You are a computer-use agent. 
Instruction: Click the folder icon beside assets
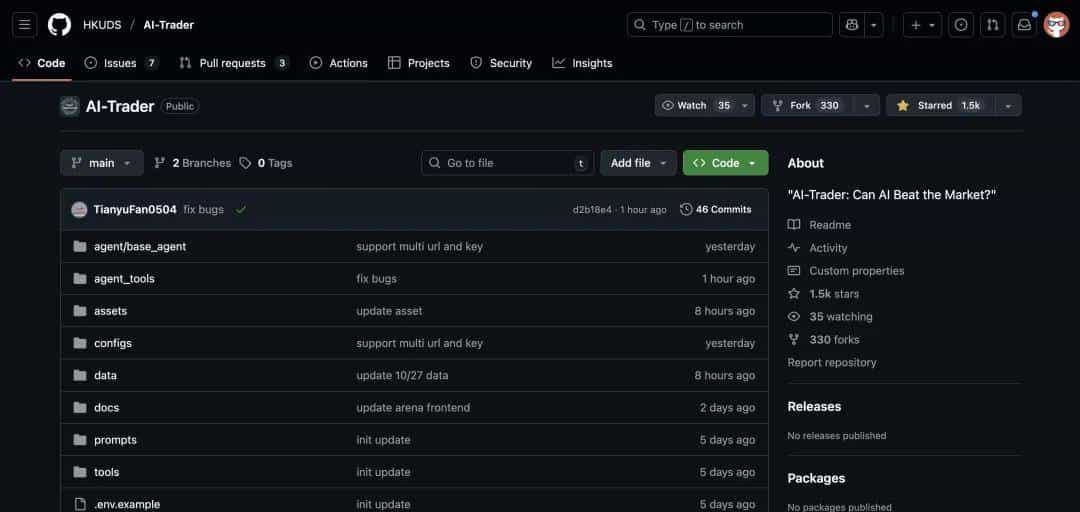80,311
